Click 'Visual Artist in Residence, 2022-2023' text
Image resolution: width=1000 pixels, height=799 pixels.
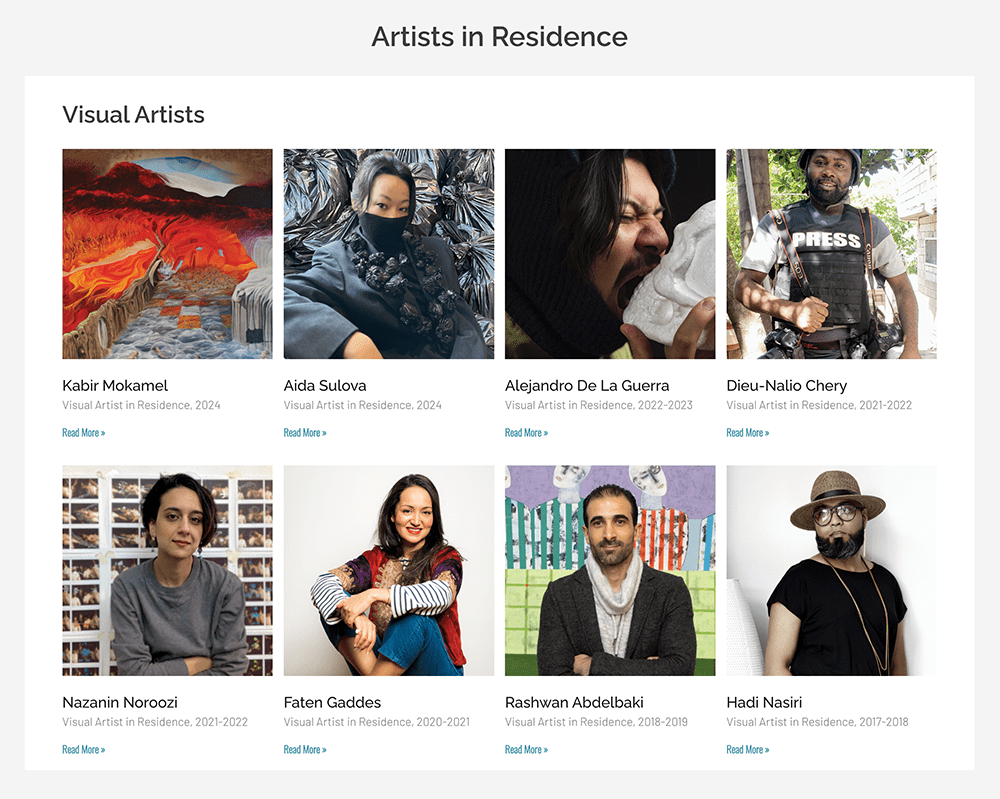tap(599, 405)
